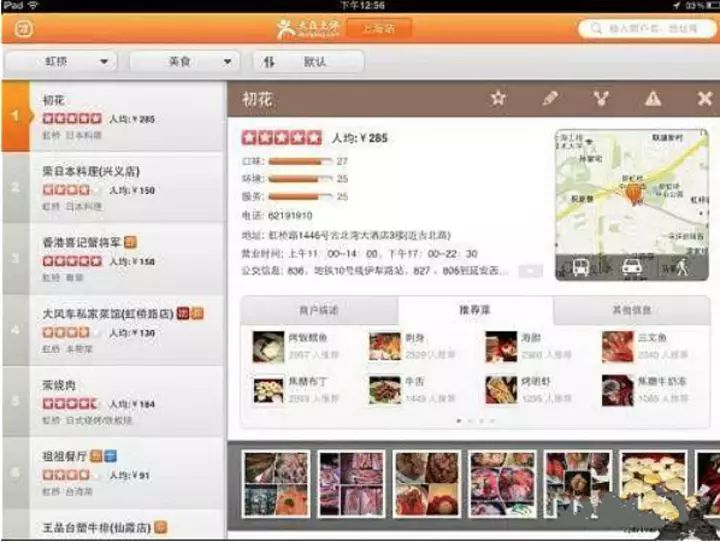
Task: Click the merchant search input field
Action: [x=650, y=29]
